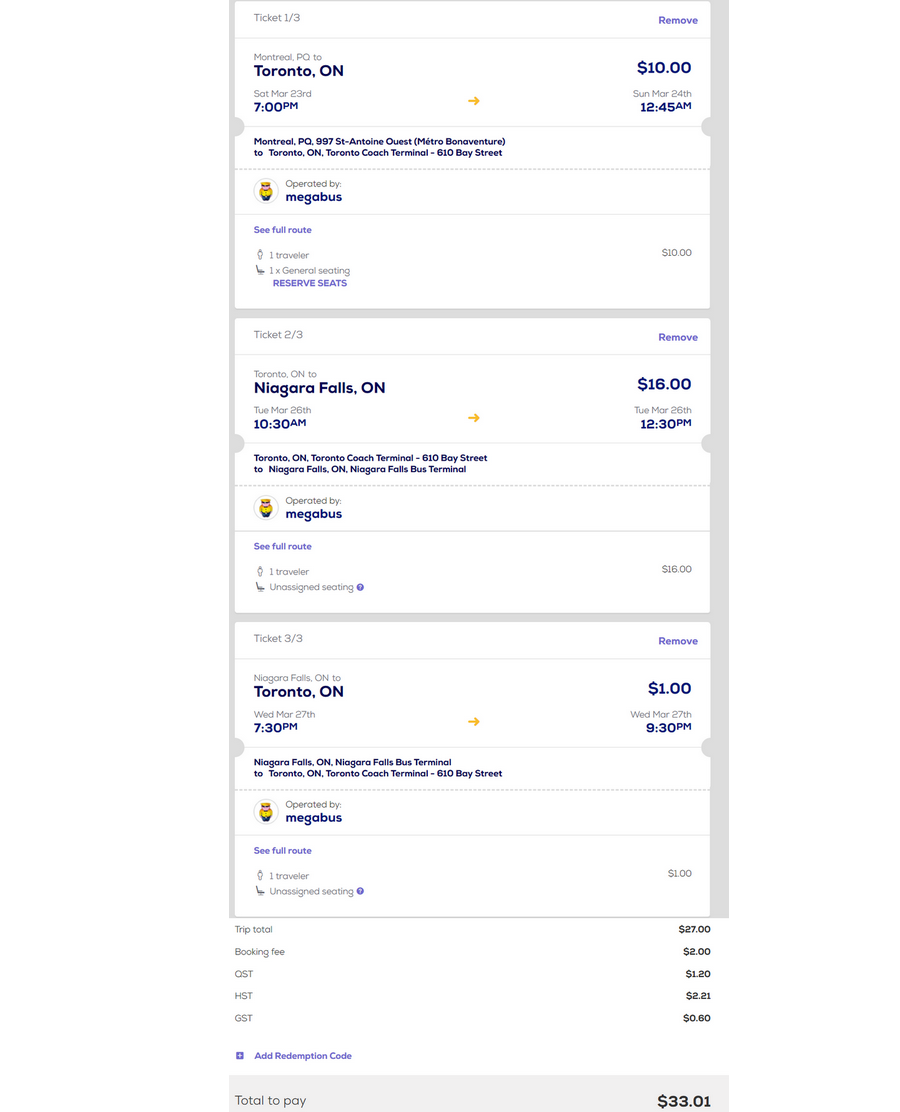Click traveler icon on Ticket 2

click(x=260, y=572)
